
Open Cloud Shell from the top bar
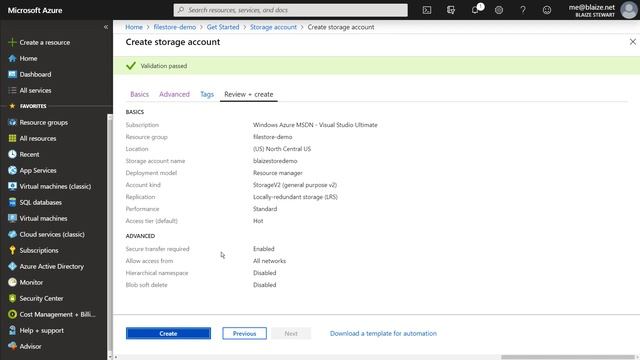click(x=427, y=10)
